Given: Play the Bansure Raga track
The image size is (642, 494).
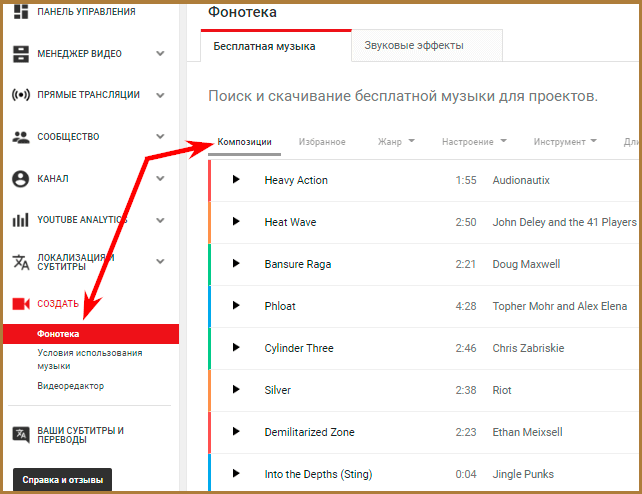Looking at the screenshot, I should point(236,263).
